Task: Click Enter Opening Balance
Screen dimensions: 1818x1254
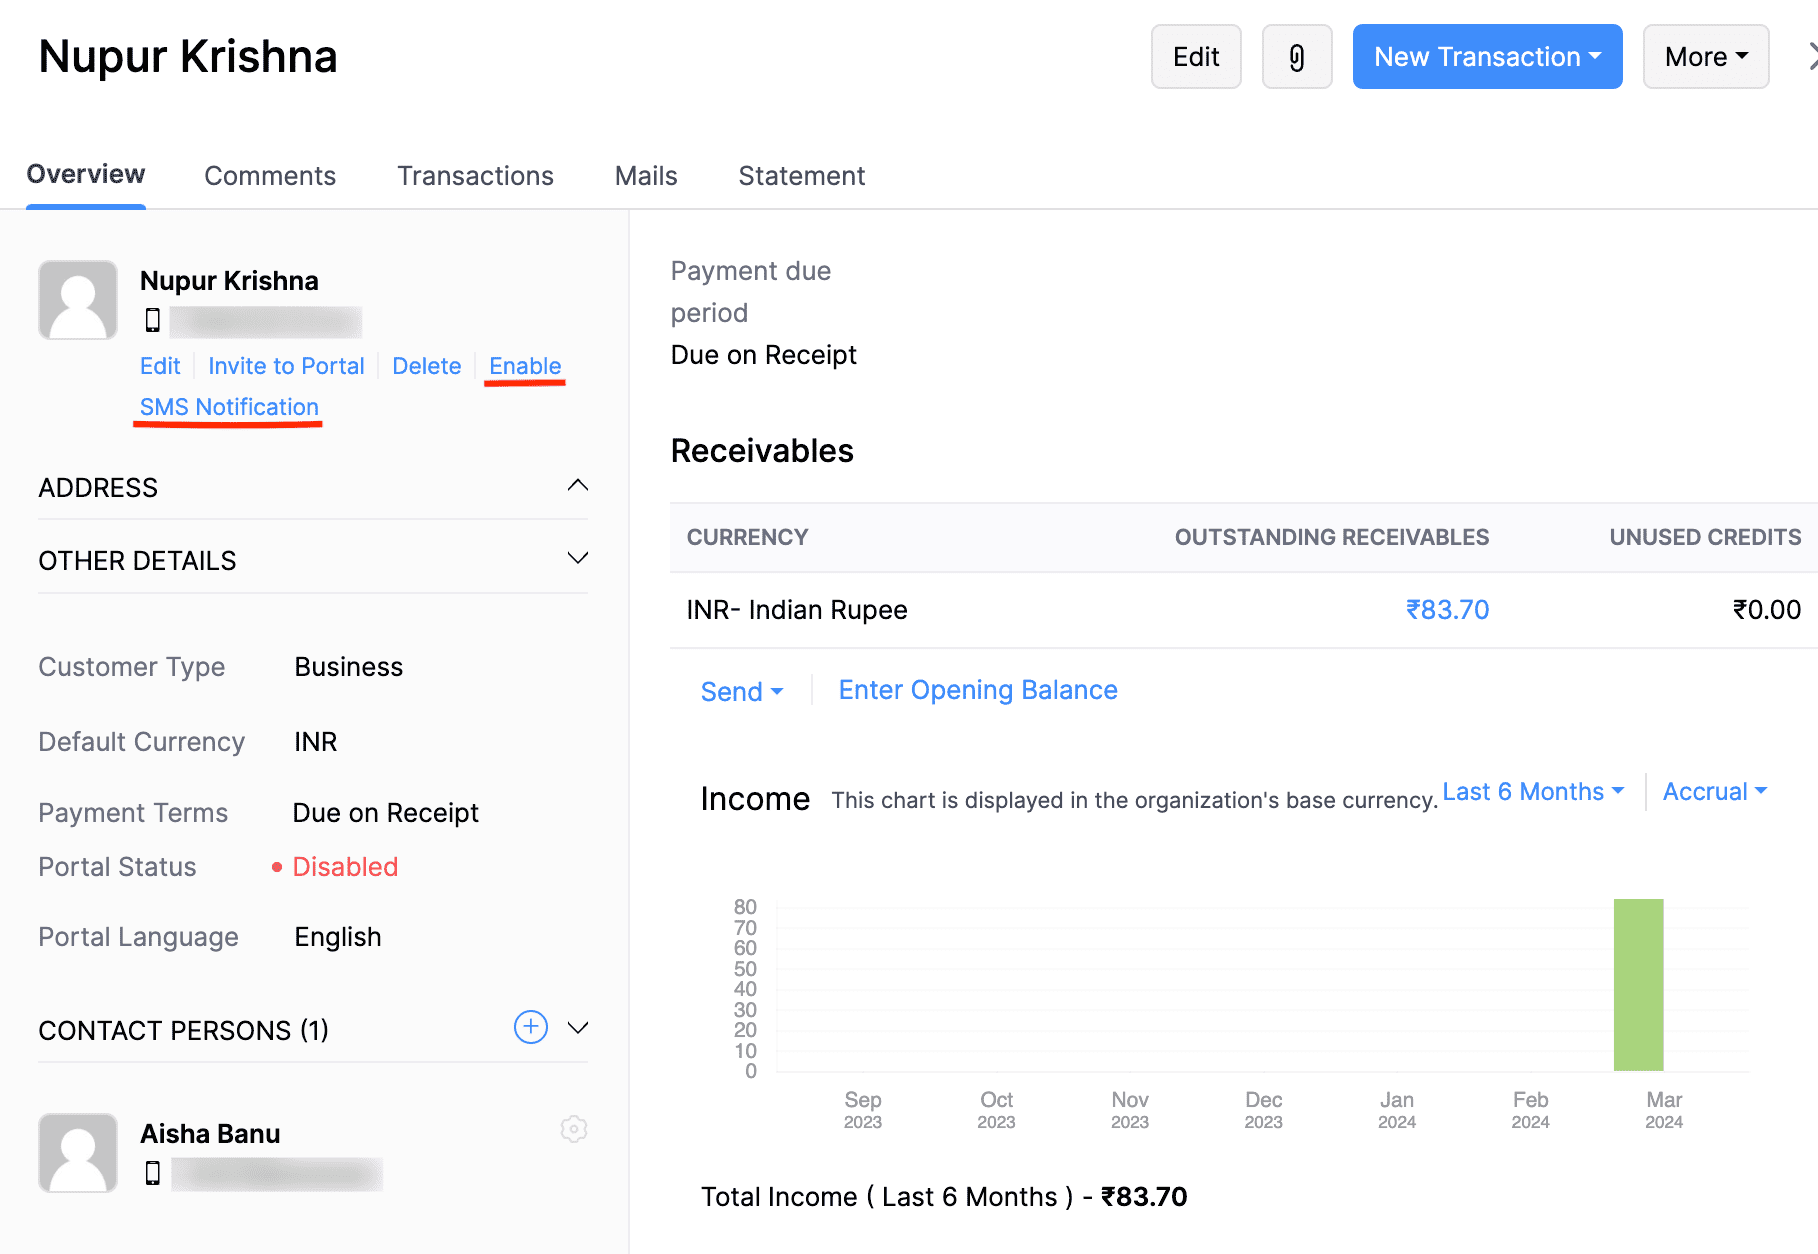Action: click(977, 689)
